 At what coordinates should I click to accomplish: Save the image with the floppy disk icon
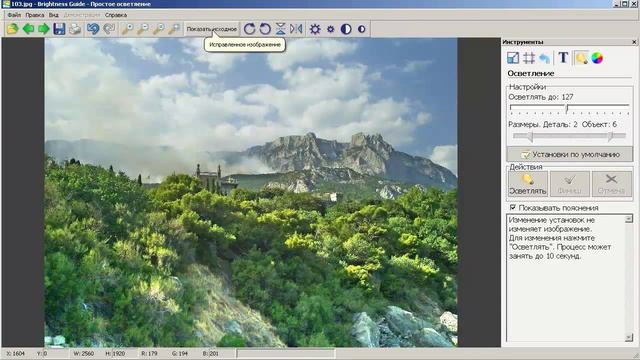[x=59, y=29]
